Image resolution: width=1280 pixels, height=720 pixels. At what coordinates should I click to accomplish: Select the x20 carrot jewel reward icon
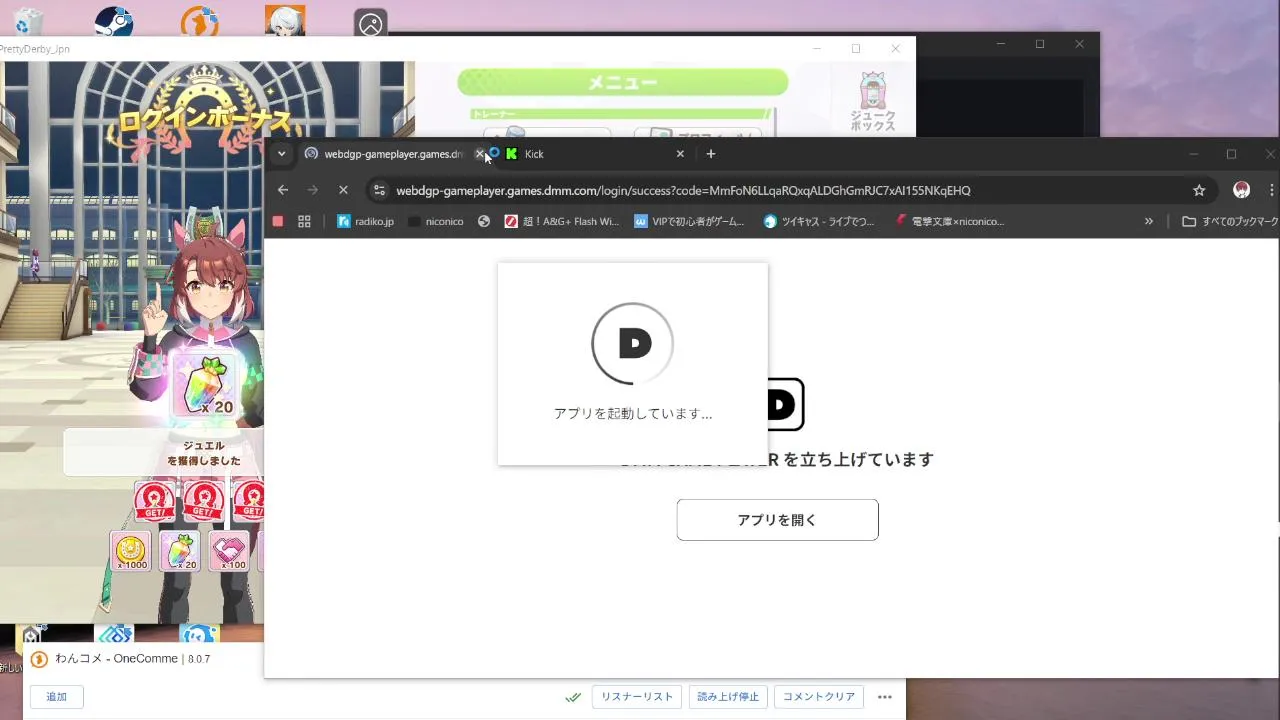click(180, 551)
